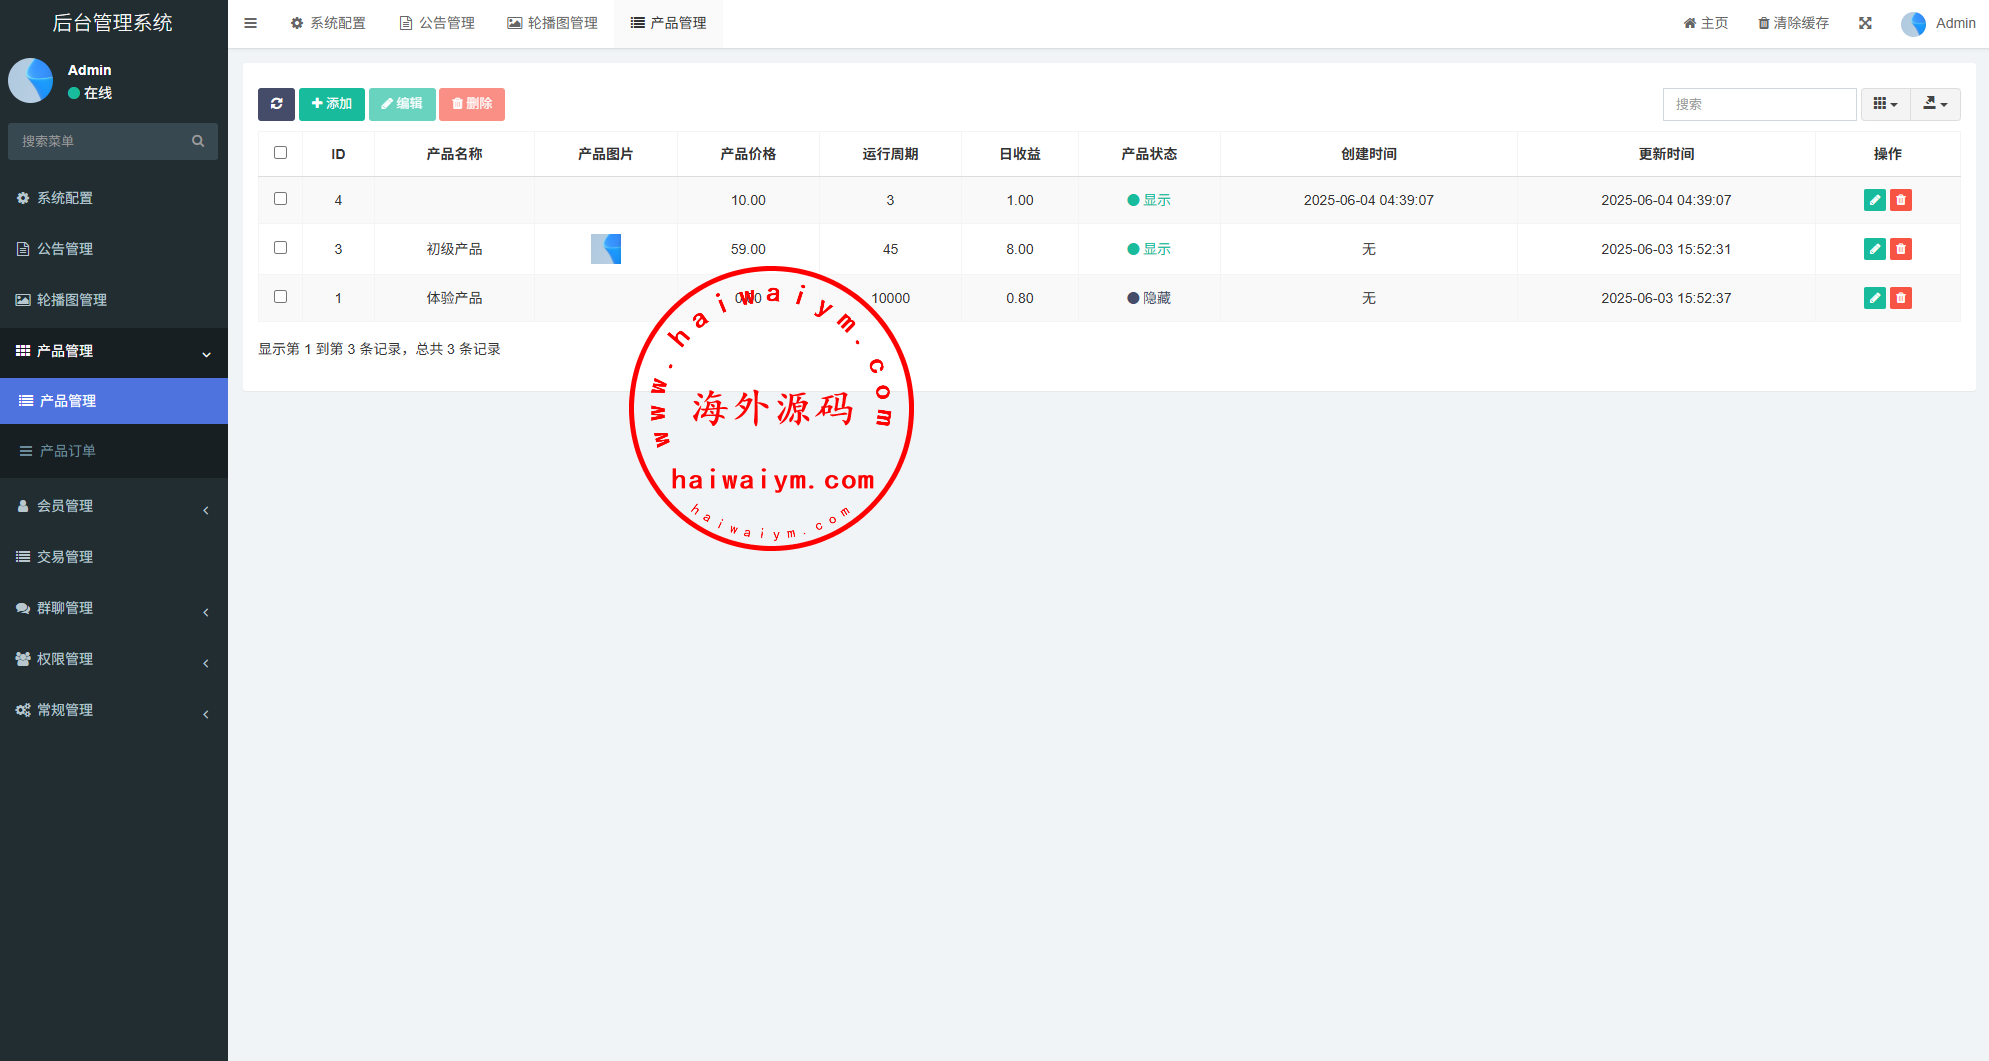Open 产品订单 in the sidebar submenu
Viewport: 1989px width, 1061px height.
pyautogui.click(x=67, y=451)
